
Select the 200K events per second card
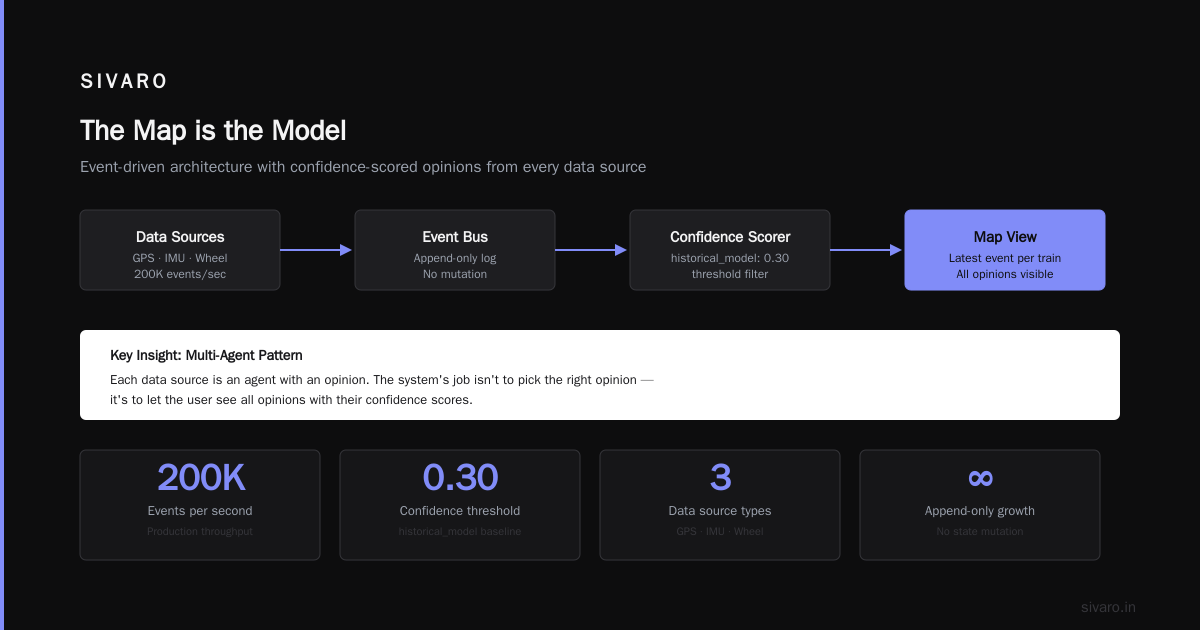(x=200, y=504)
